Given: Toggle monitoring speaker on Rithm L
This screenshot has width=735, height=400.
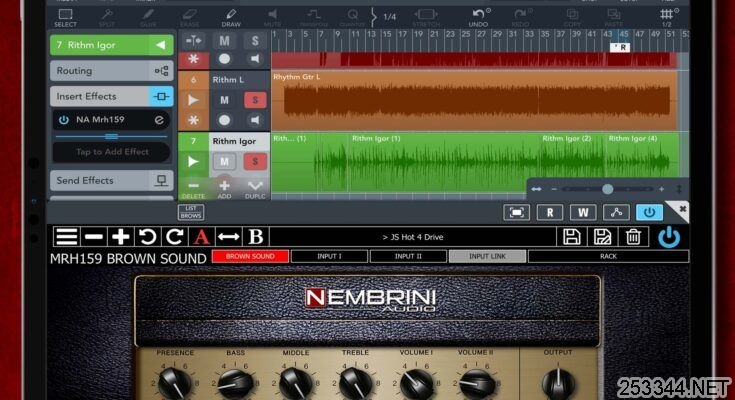Looking at the screenshot, I should click(x=255, y=121).
